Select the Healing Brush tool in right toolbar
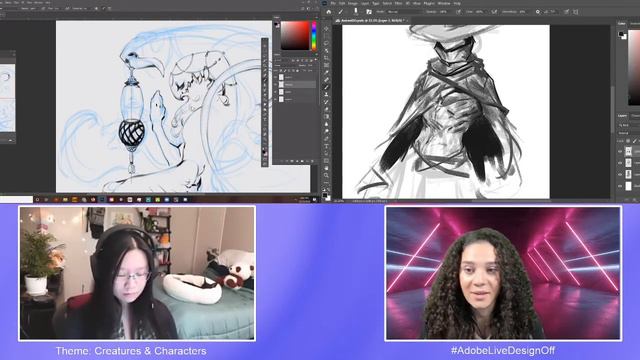 (326, 80)
